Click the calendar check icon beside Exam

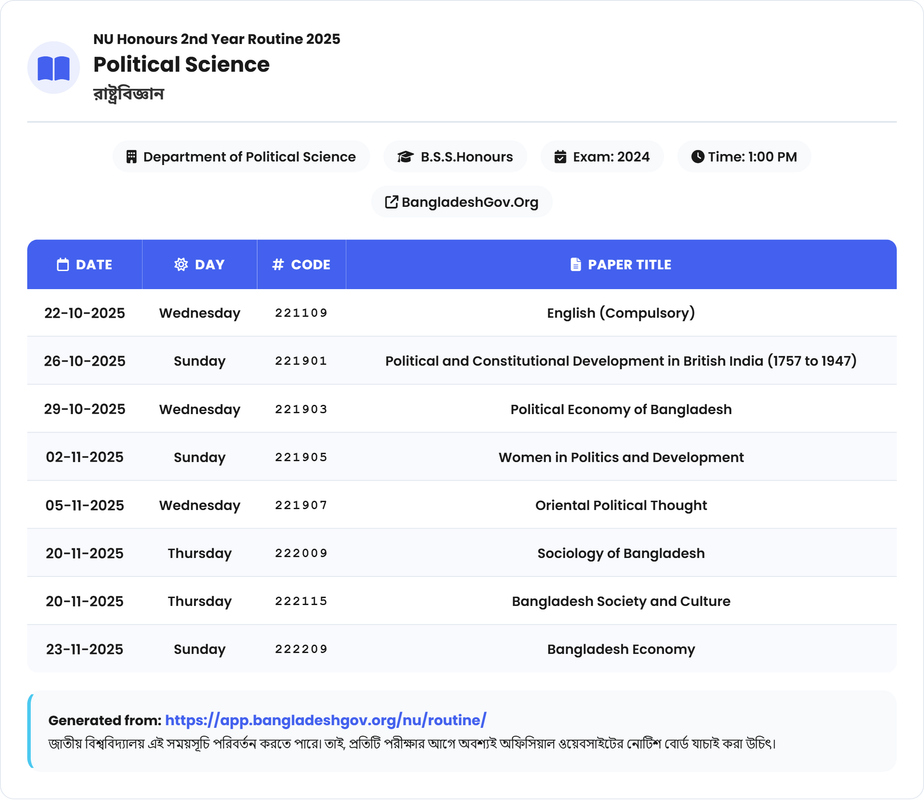coord(560,157)
